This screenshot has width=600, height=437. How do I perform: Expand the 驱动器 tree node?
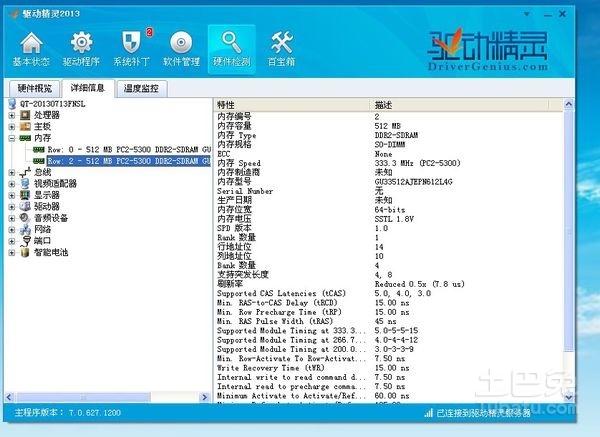pyautogui.click(x=12, y=207)
